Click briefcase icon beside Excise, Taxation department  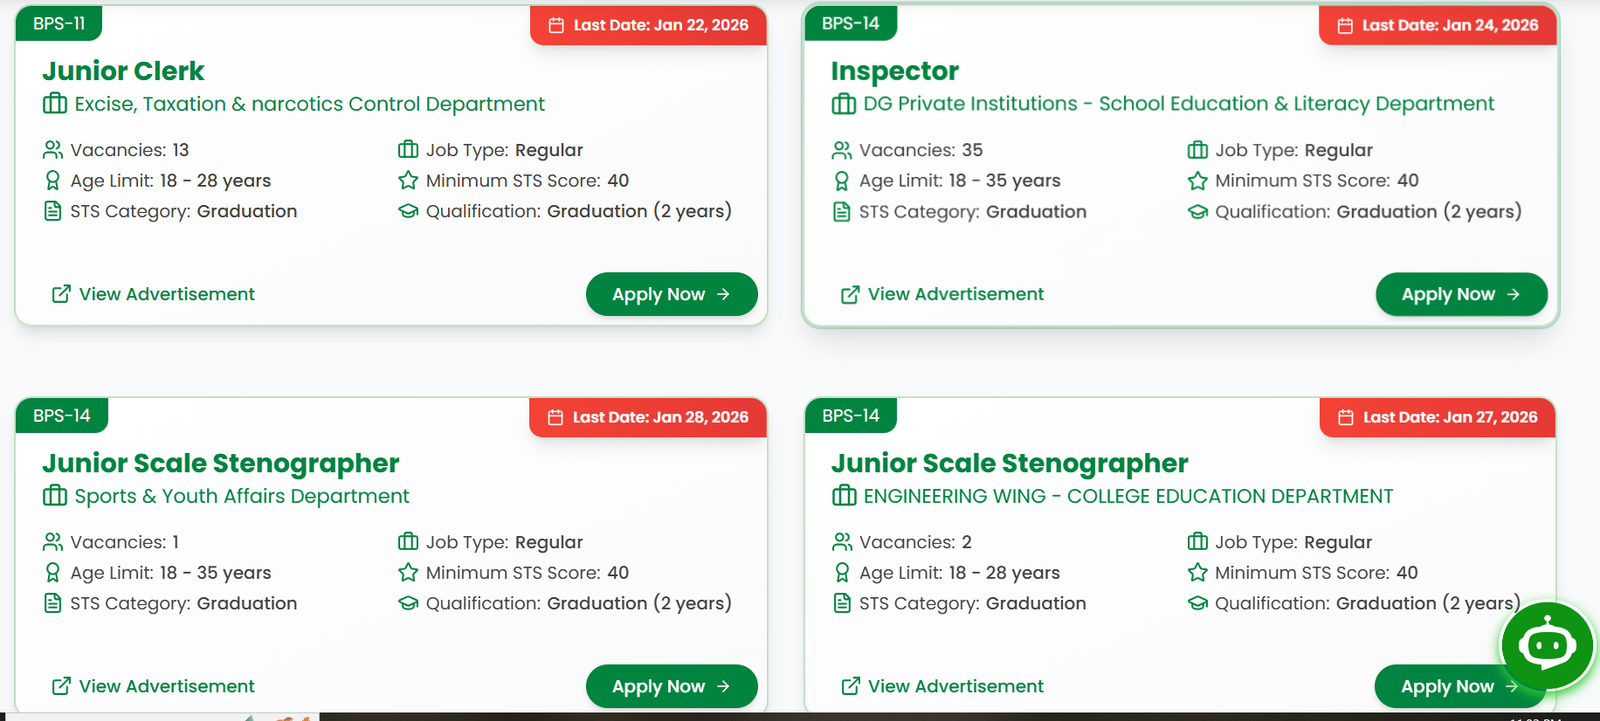click(55, 104)
